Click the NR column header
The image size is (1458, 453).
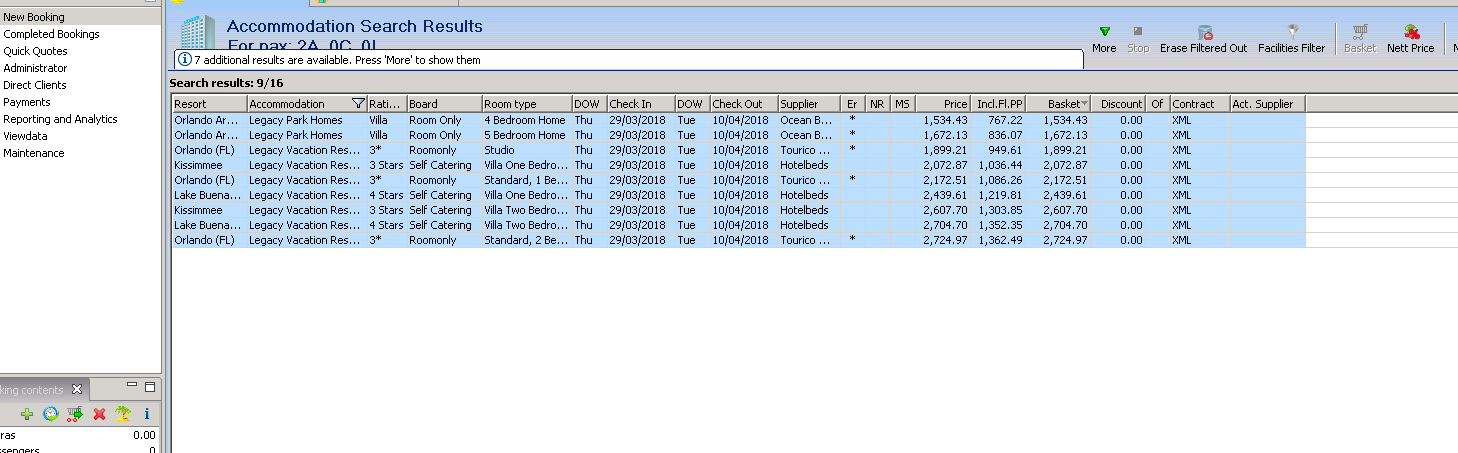pos(877,104)
